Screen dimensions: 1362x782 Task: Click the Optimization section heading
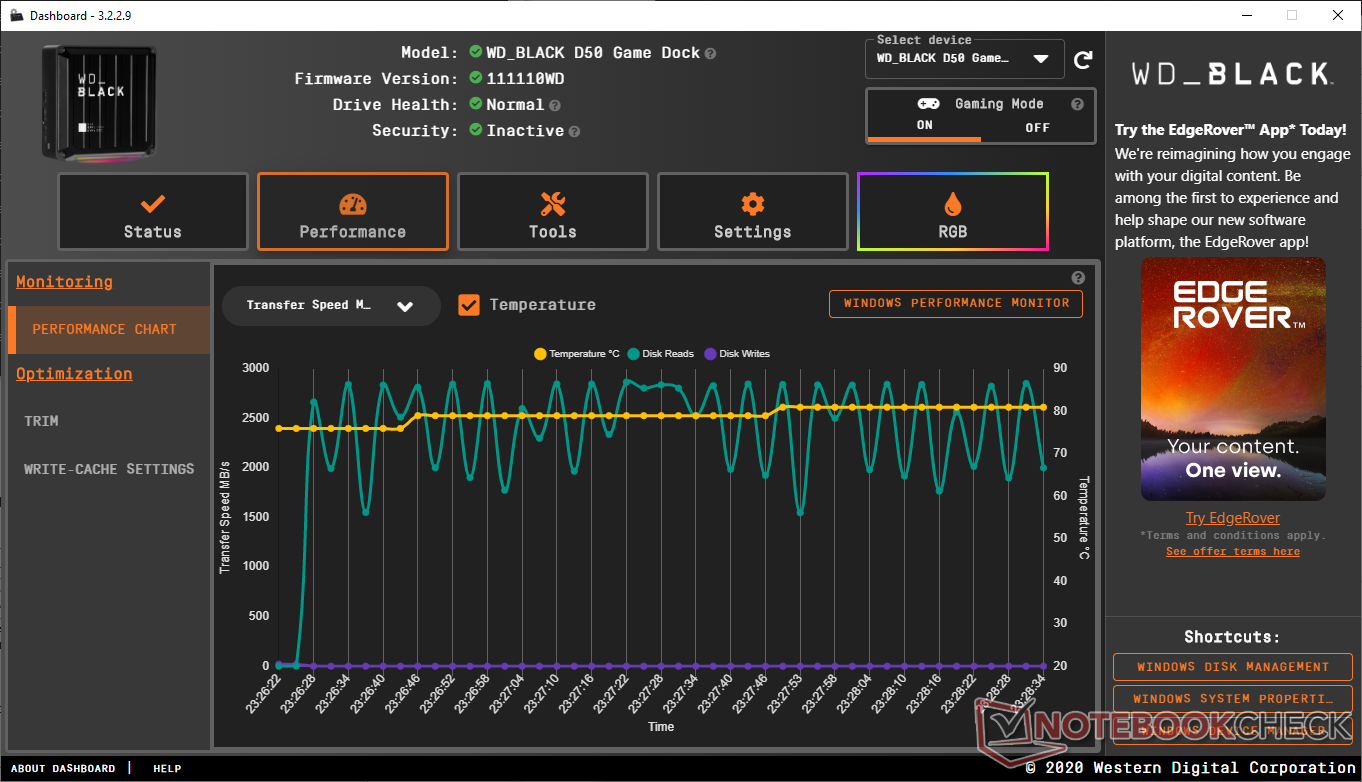coord(74,374)
